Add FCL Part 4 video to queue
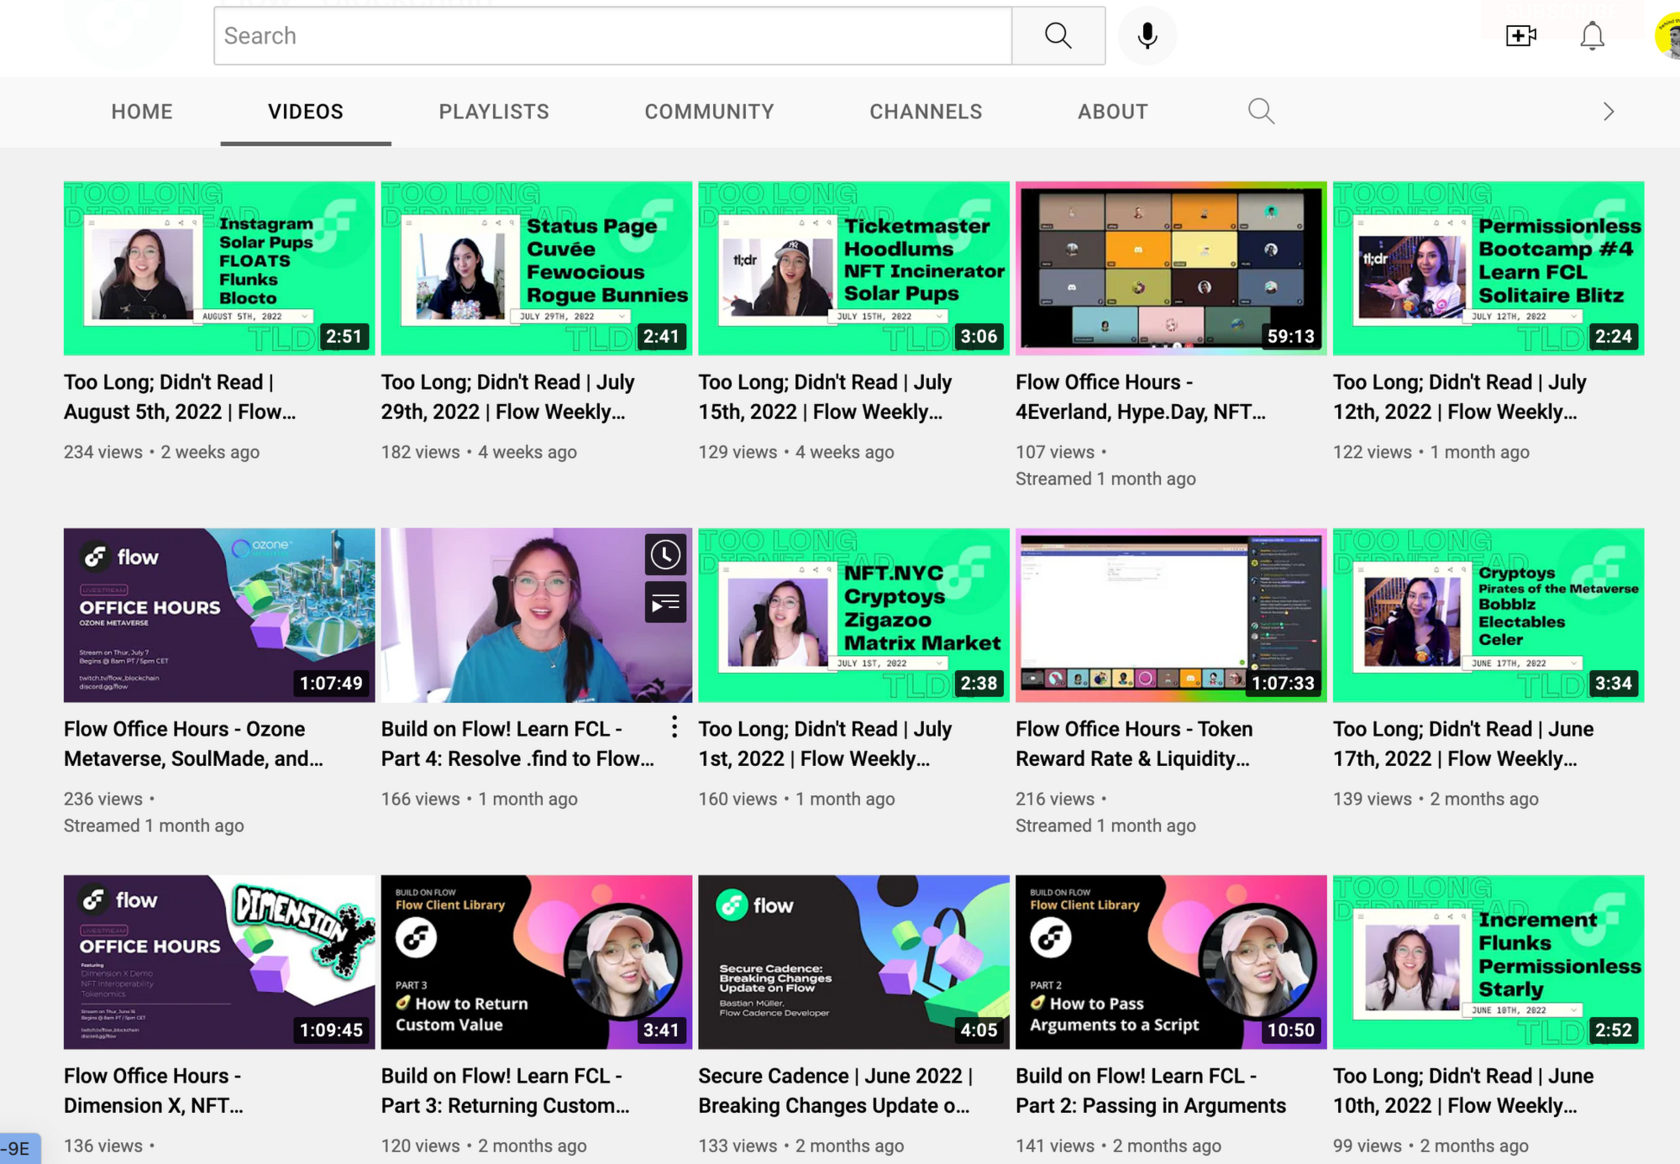The width and height of the screenshot is (1680, 1164). click(x=665, y=603)
